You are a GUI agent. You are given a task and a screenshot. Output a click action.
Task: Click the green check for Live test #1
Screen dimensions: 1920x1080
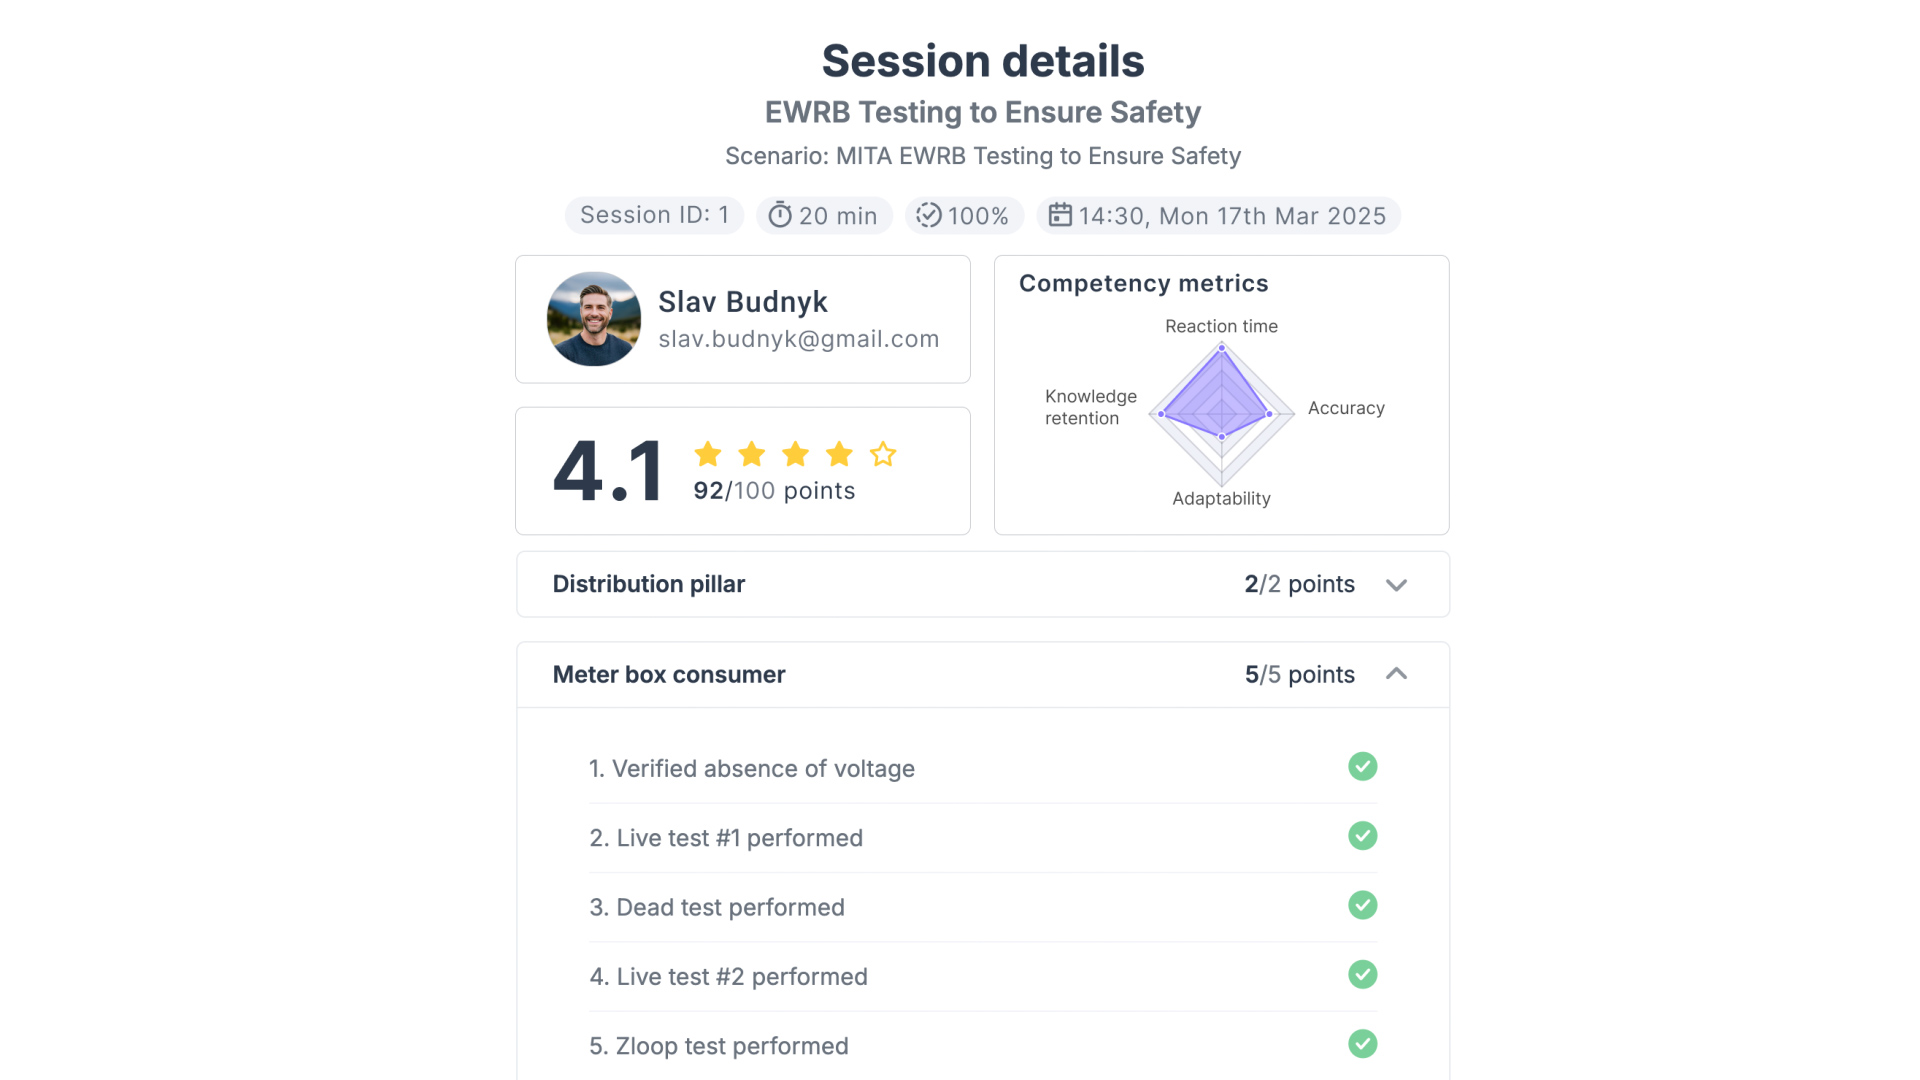[1362, 836]
